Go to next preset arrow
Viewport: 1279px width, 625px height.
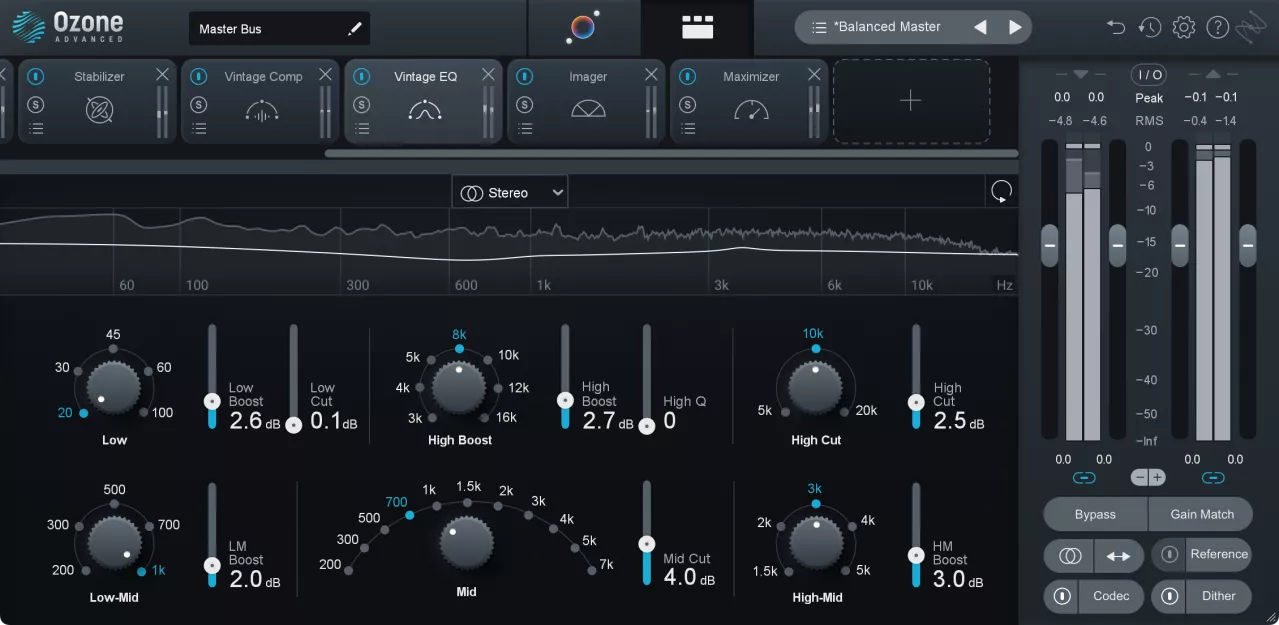coord(1015,27)
